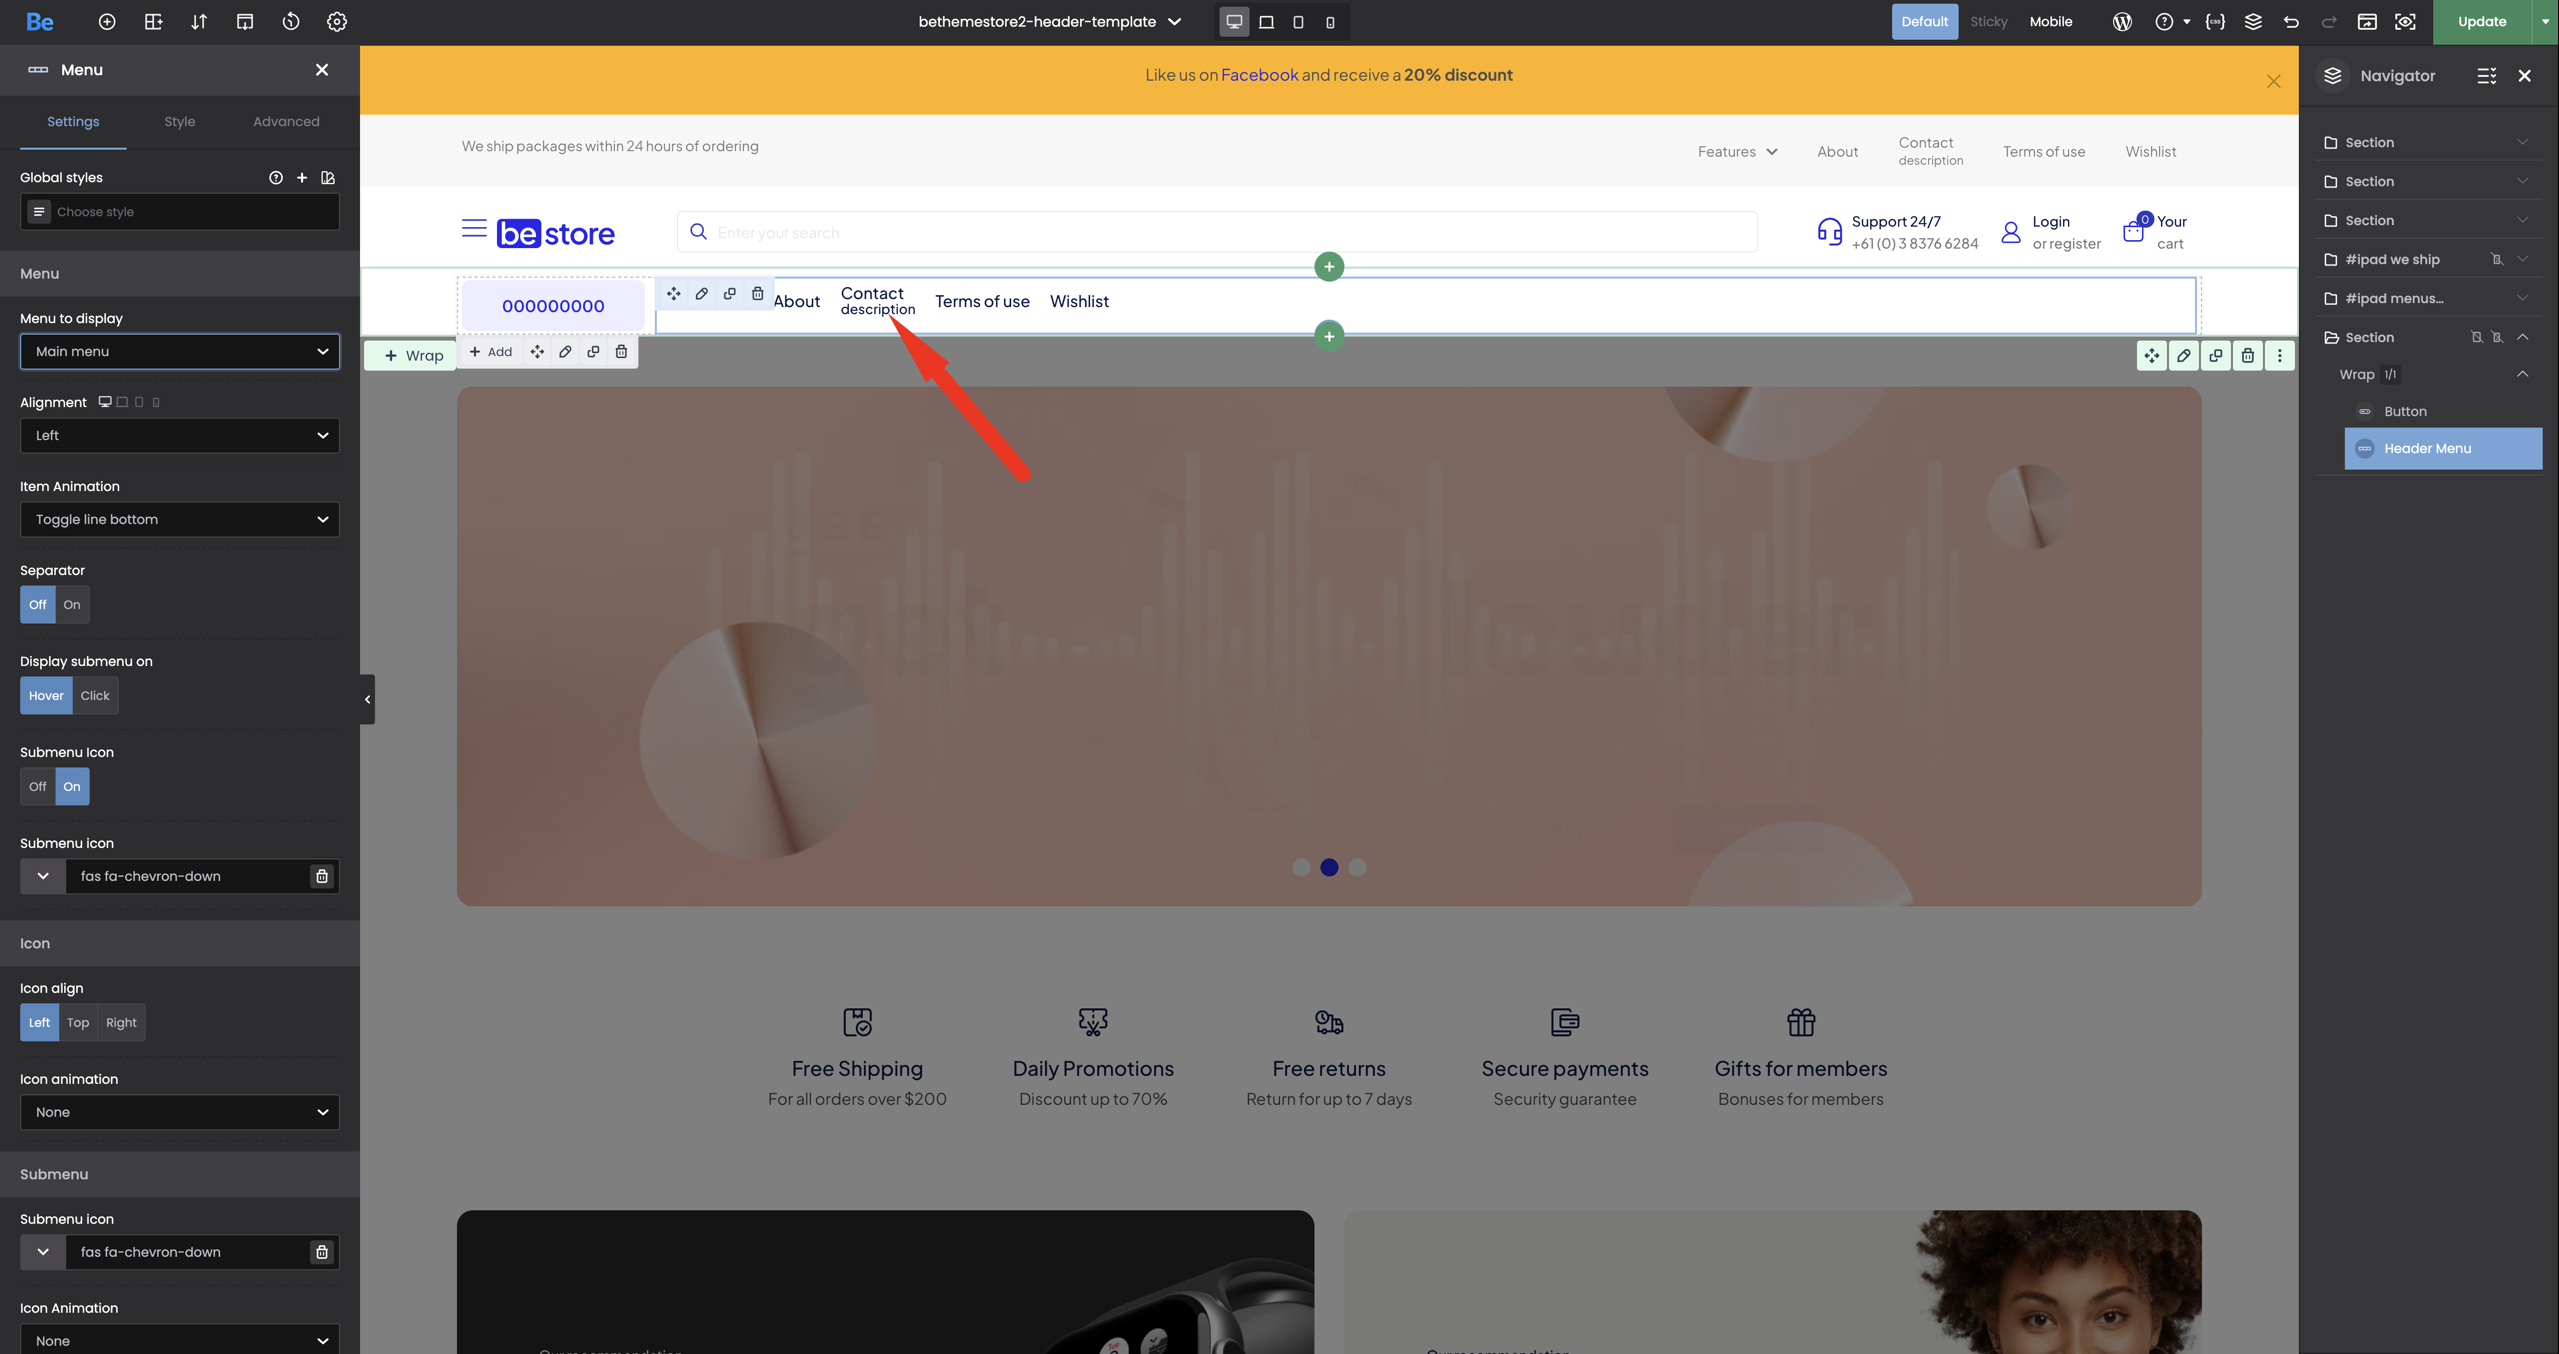The image size is (2559, 1354).
Task: Select the first slider pagination dot
Action: [1301, 867]
